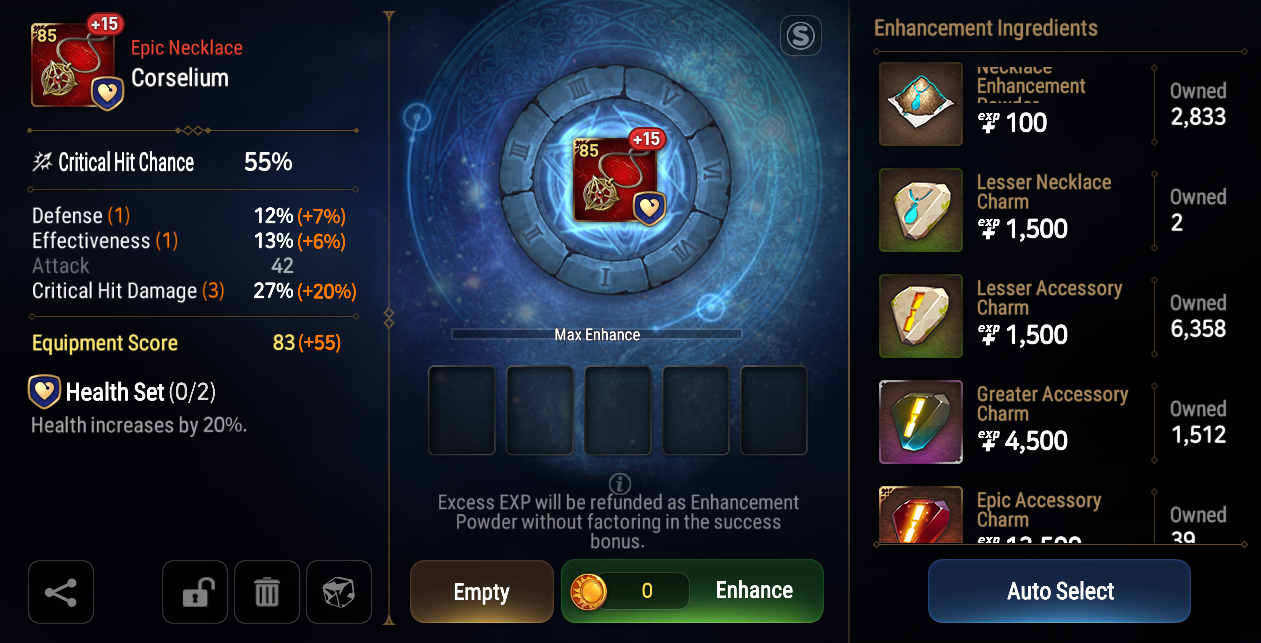Click the Max Enhance progress bar
This screenshot has height=643, width=1261.
597,334
